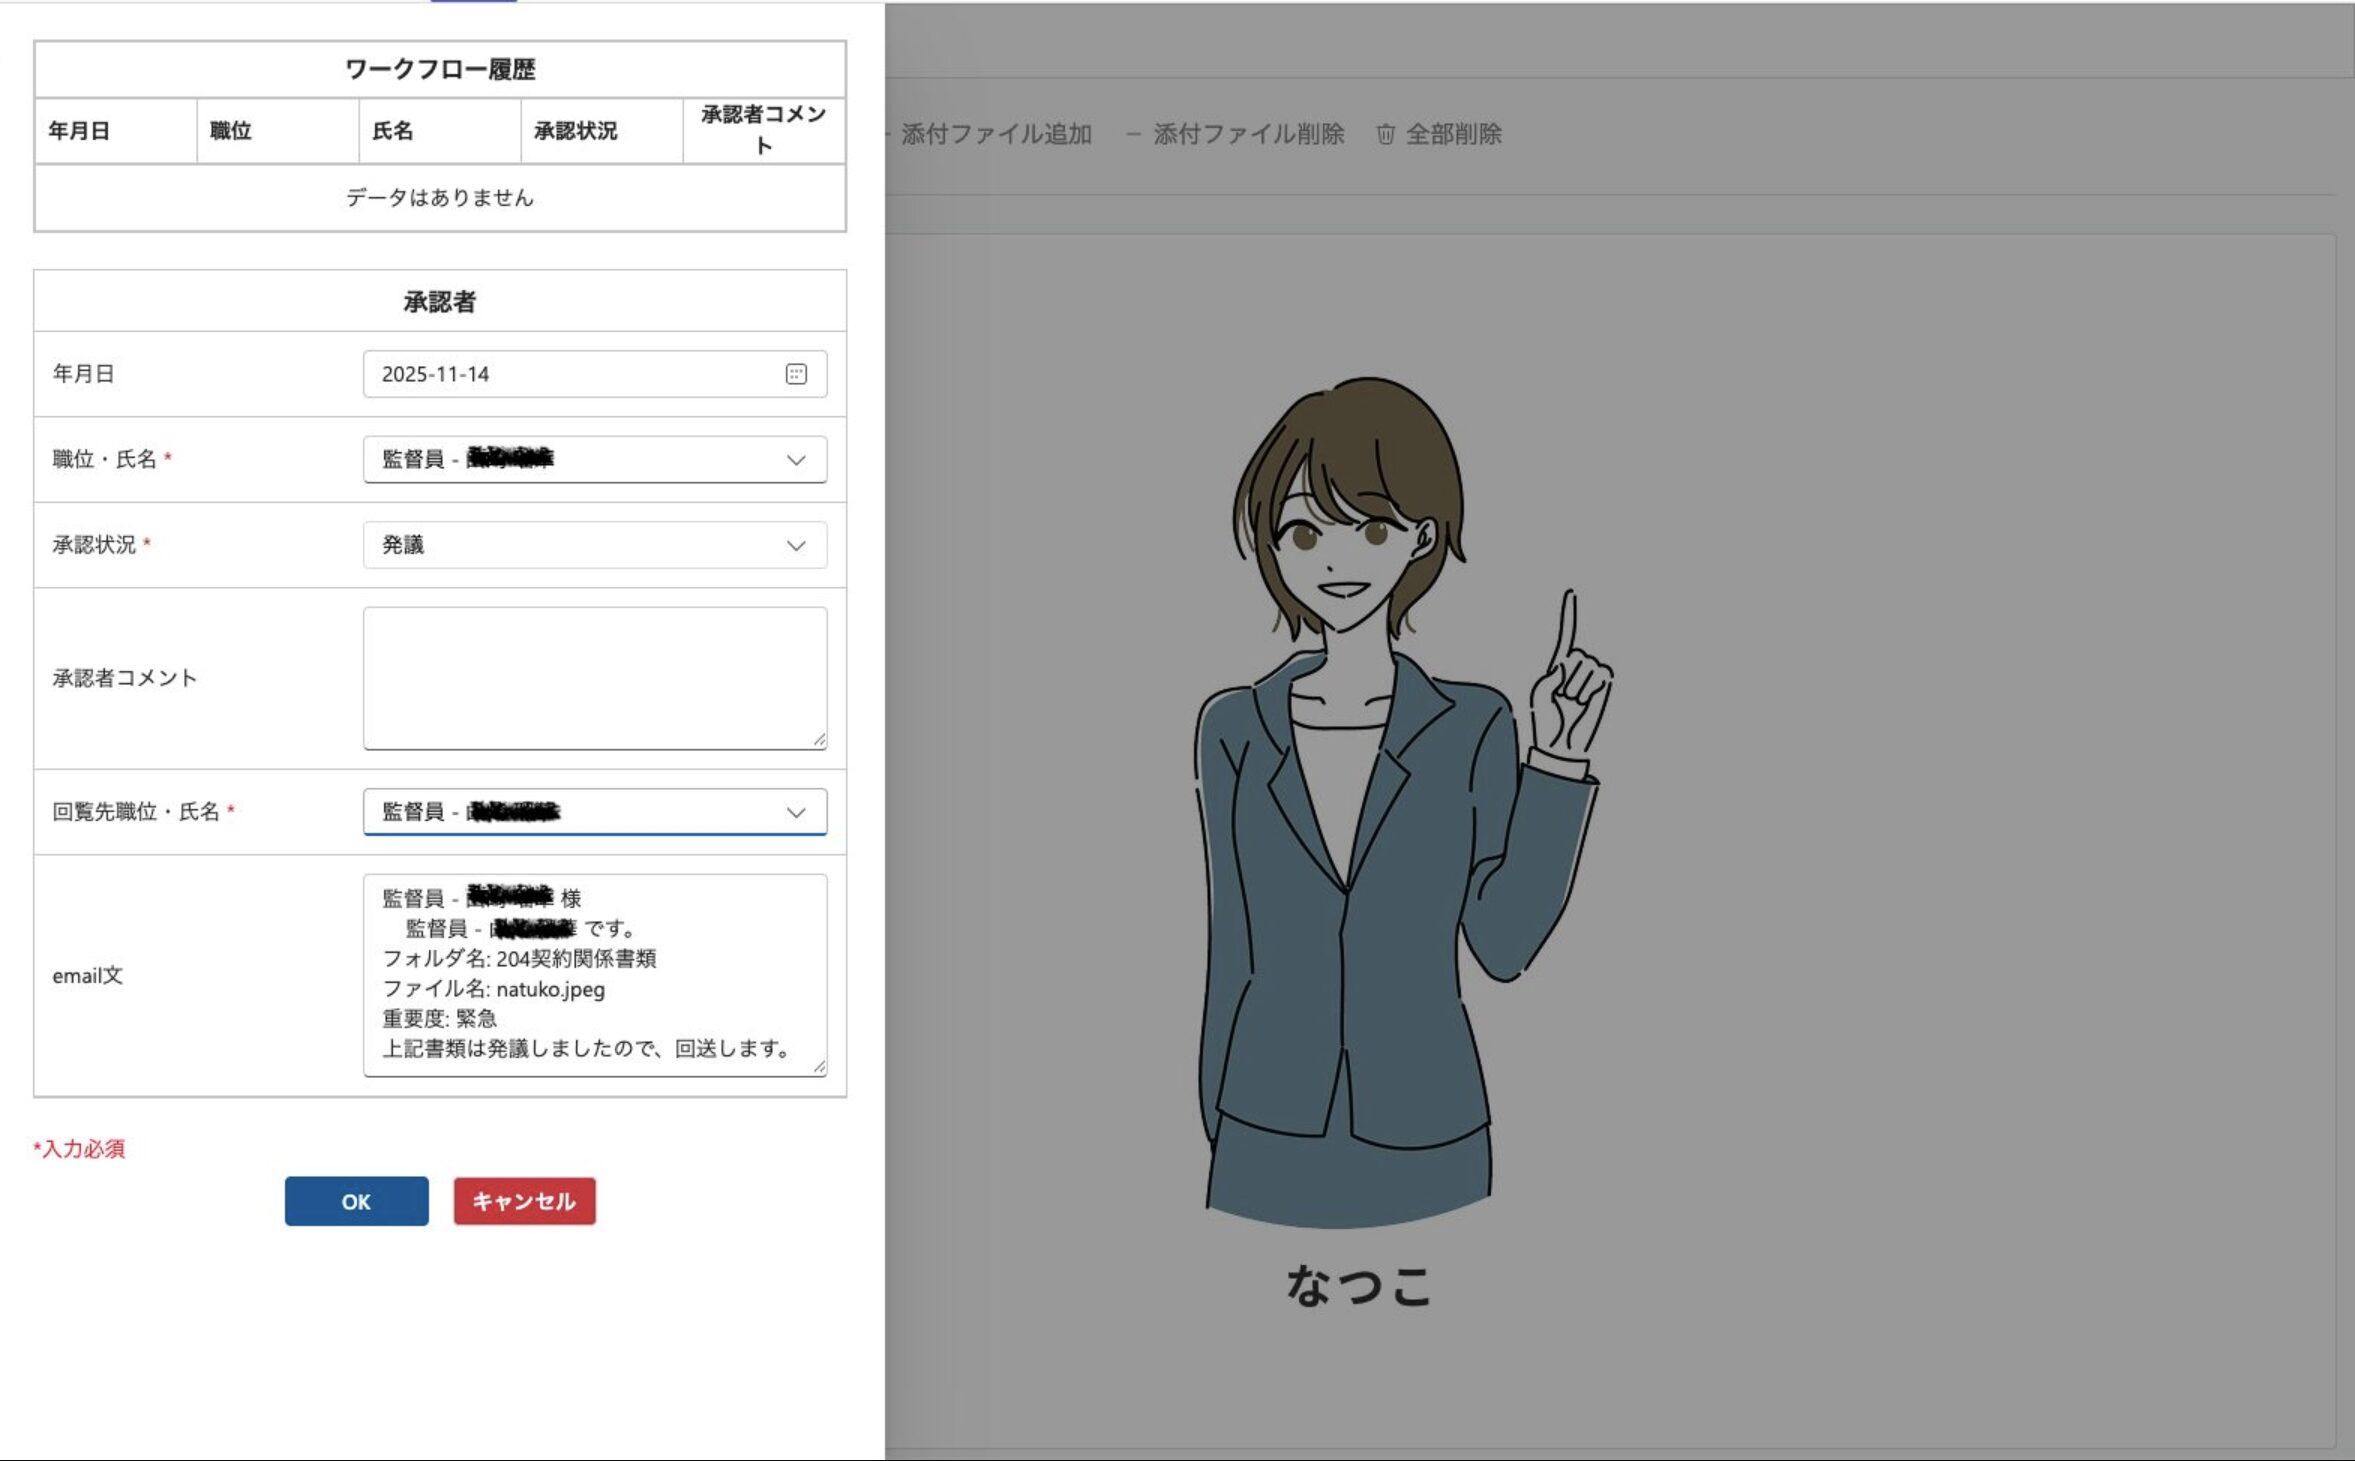Click the trash icon for 全部削除
Image resolution: width=2355 pixels, height=1461 pixels.
(1385, 134)
